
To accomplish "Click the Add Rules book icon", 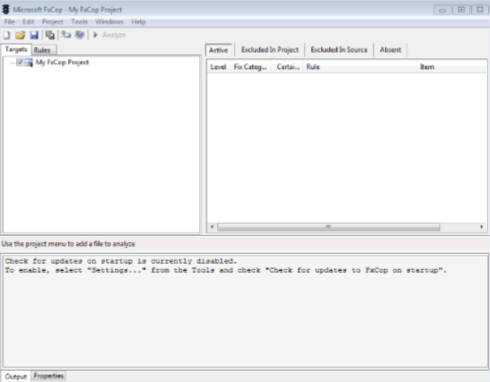I will pos(79,35).
